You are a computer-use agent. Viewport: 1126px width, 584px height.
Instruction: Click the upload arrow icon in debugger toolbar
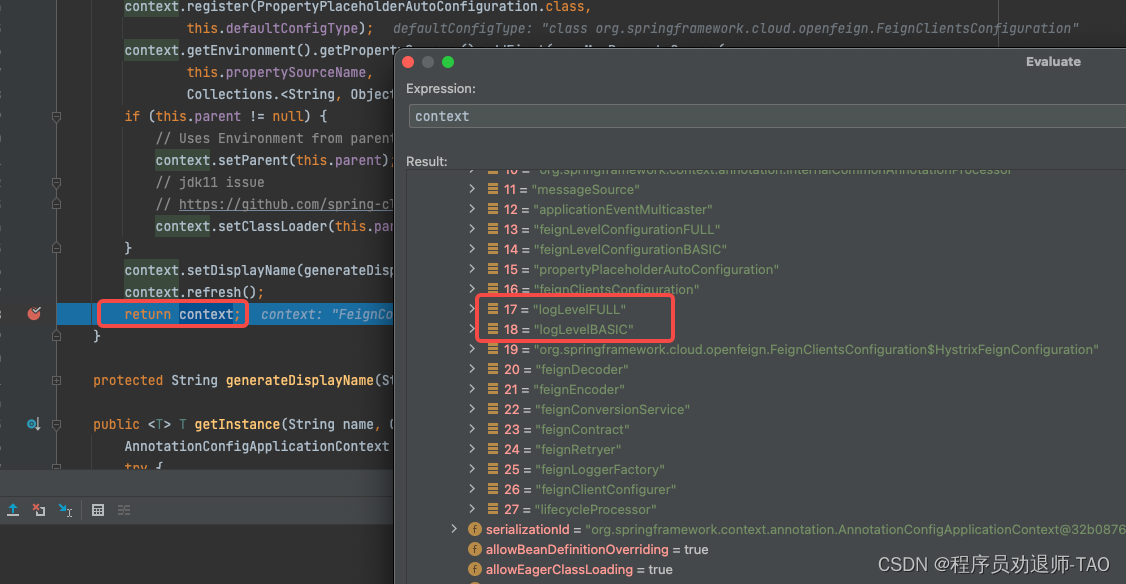pyautogui.click(x=13, y=510)
